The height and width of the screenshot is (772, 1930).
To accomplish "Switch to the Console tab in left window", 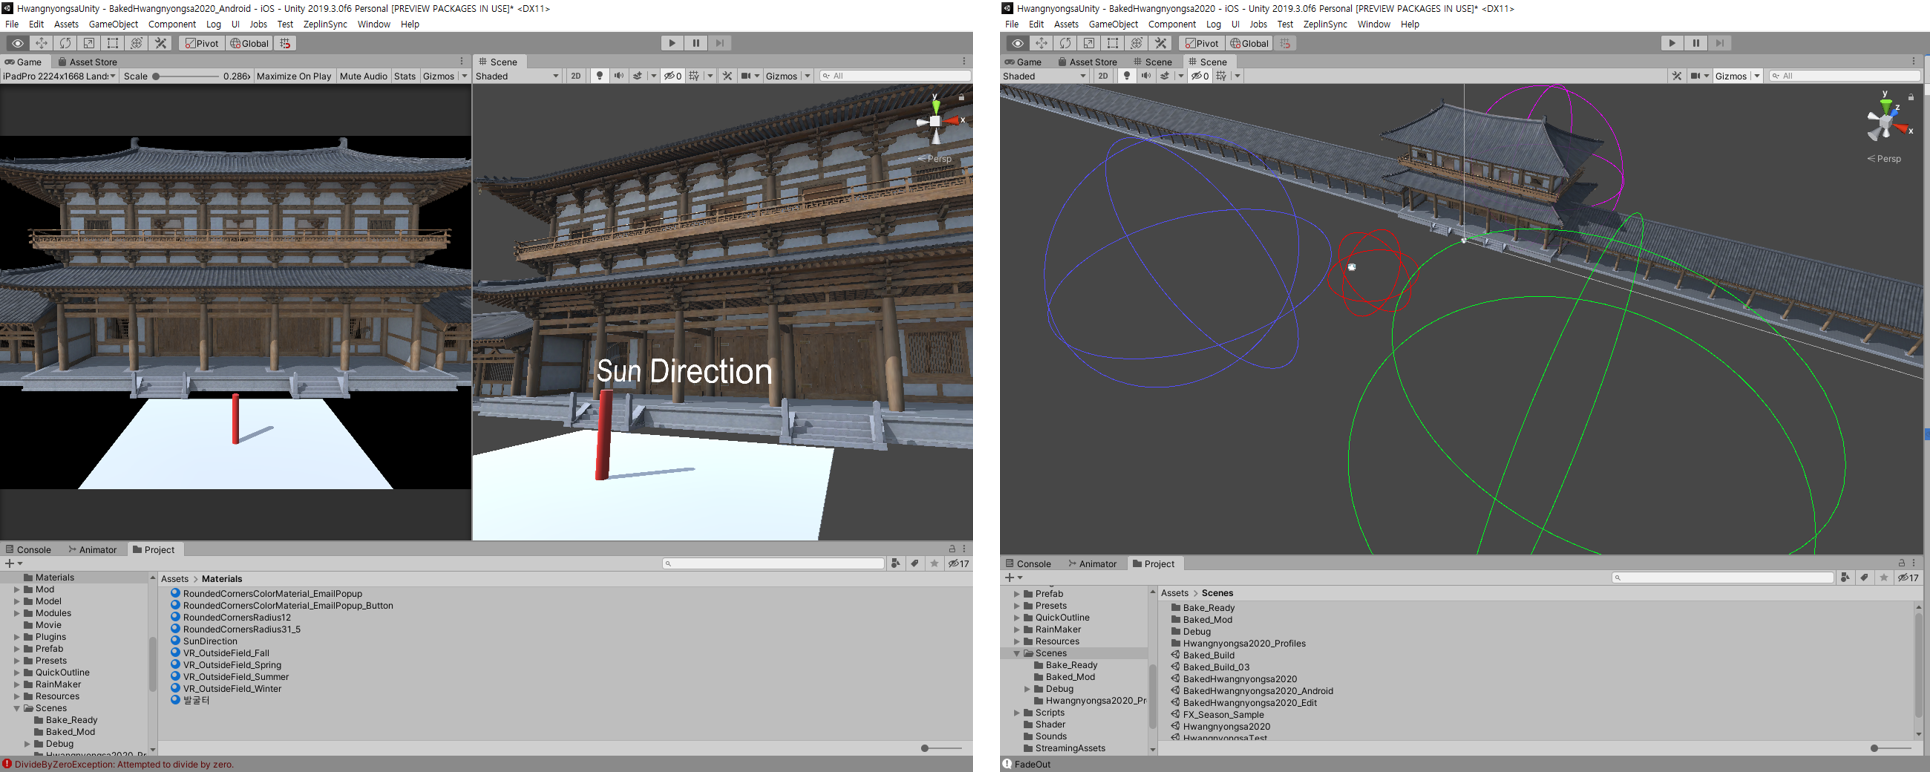I will click(28, 549).
